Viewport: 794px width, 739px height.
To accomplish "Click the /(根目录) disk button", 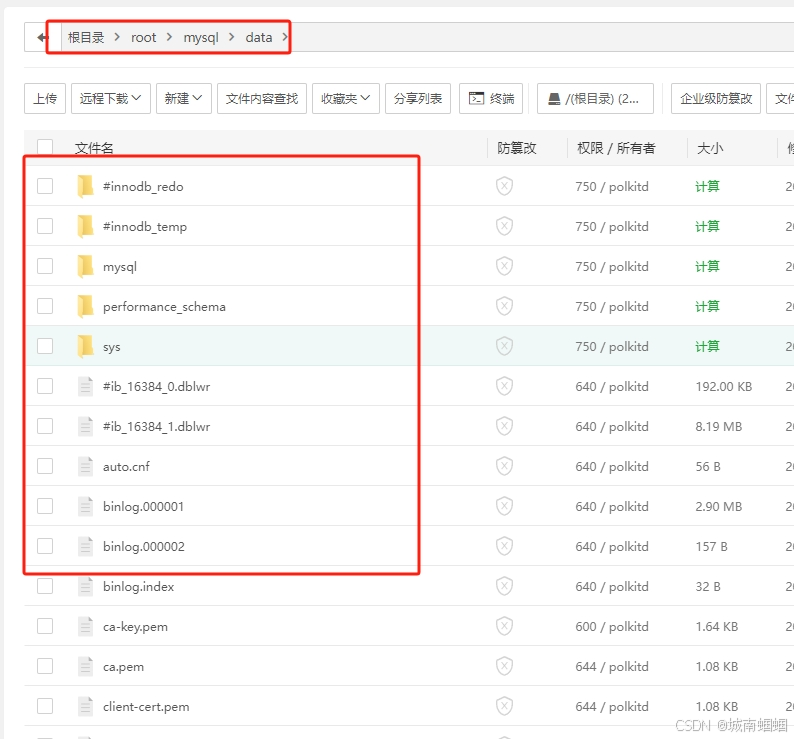I will coord(595,98).
